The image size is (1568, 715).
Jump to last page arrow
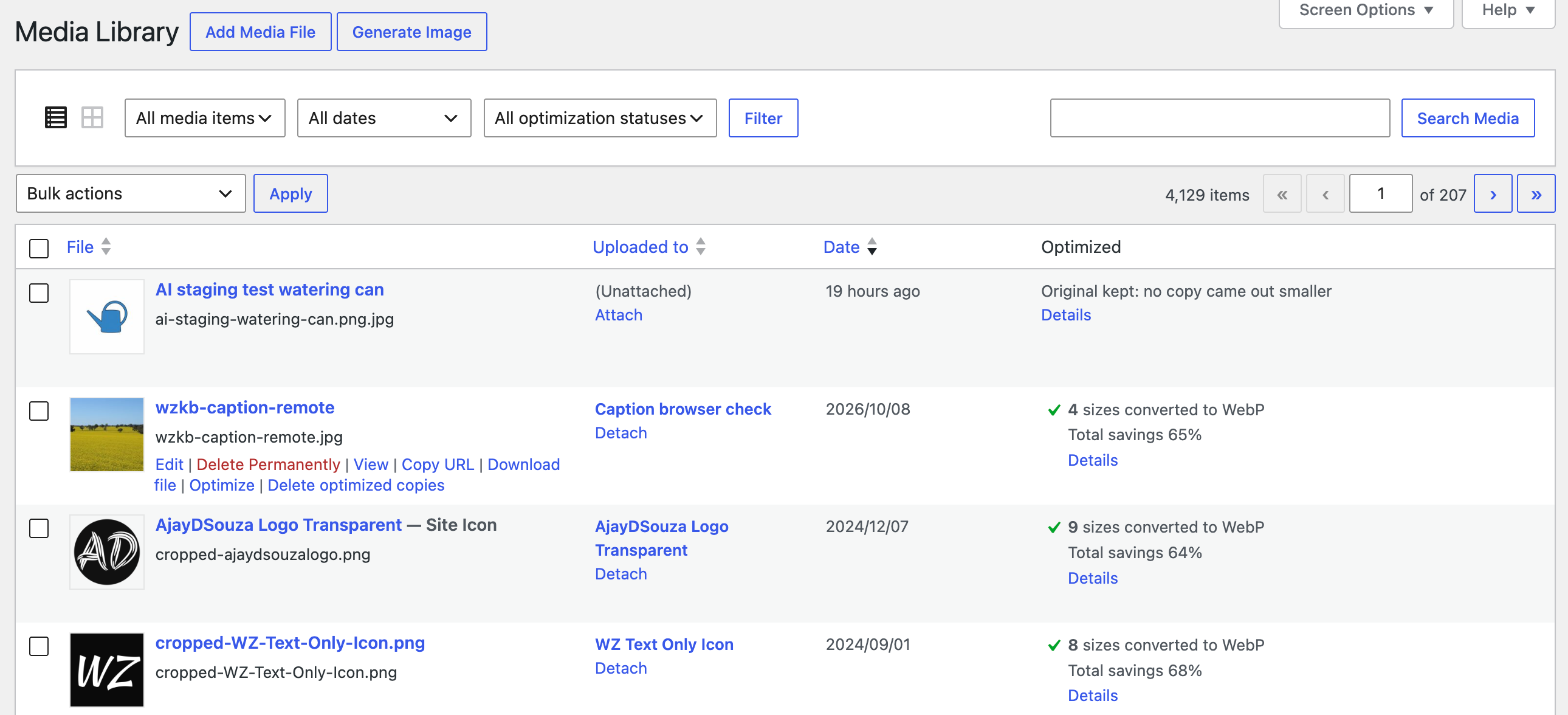click(x=1536, y=194)
